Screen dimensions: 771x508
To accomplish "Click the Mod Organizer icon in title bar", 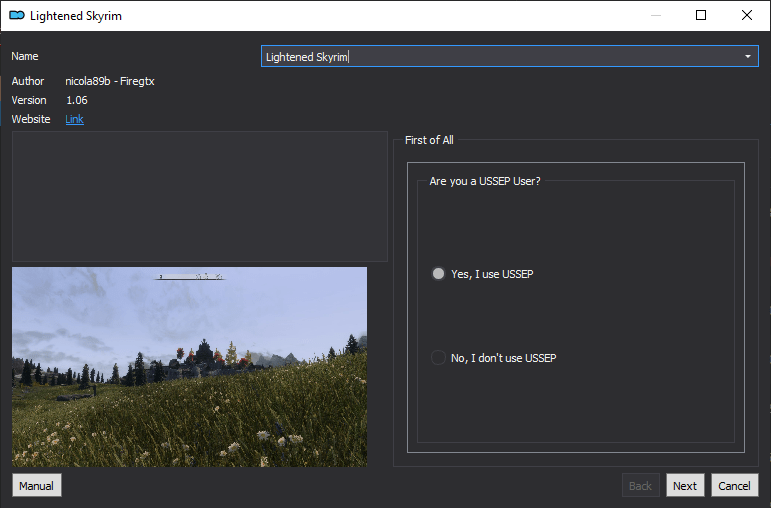I will pos(17,15).
